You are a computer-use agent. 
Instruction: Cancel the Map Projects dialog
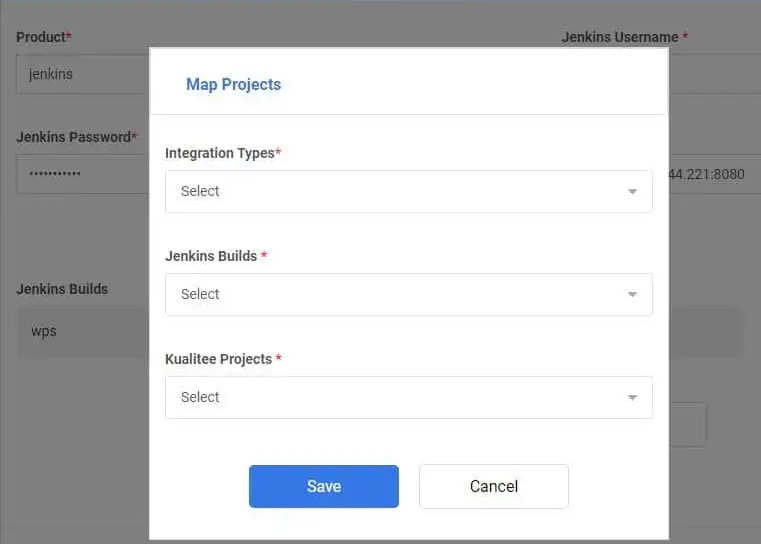494,486
